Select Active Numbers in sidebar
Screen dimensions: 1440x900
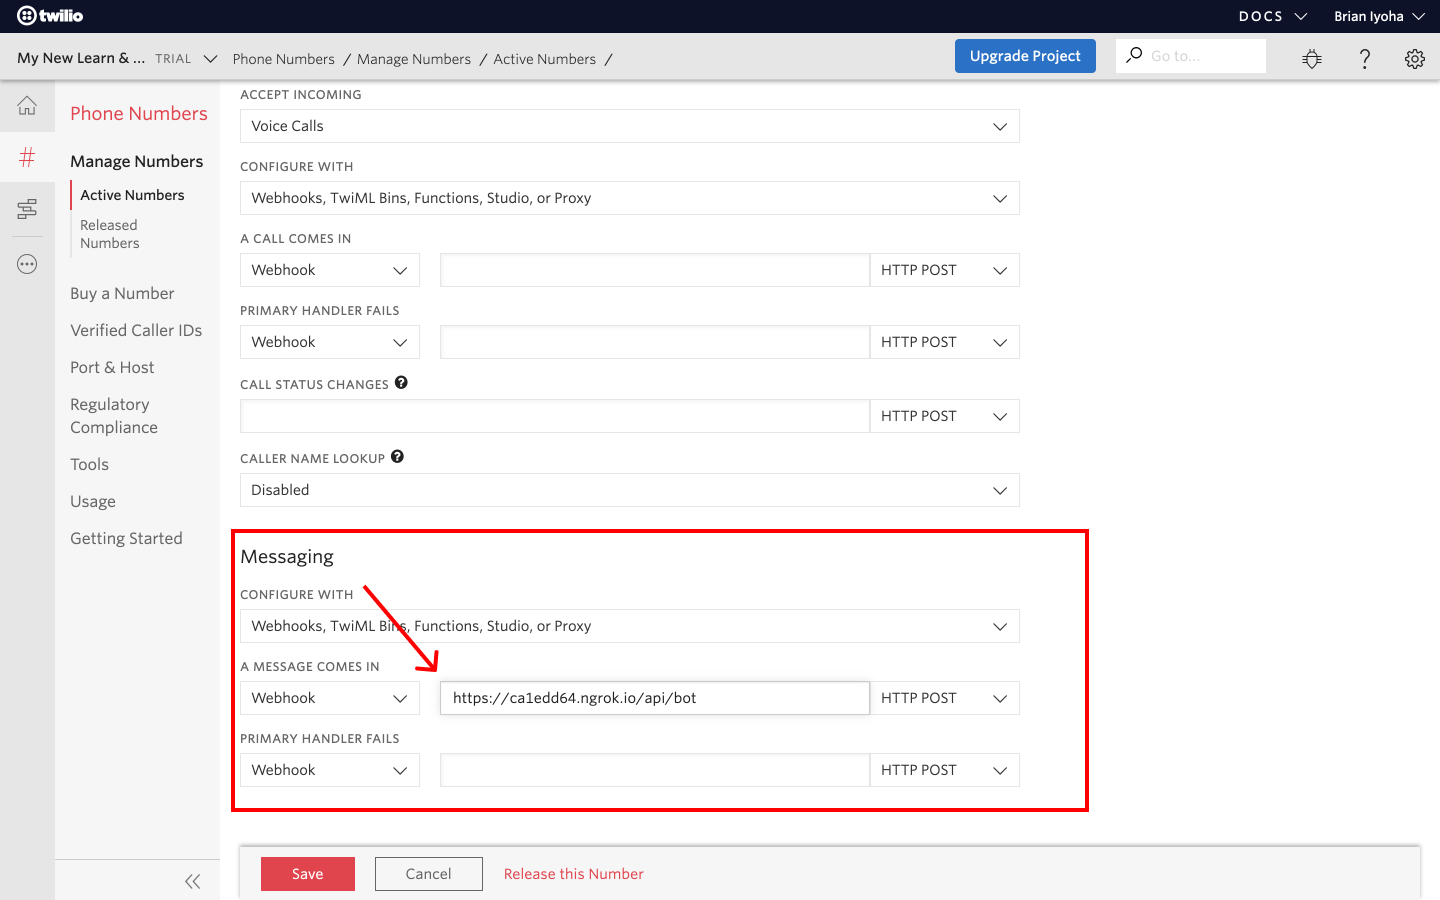tap(133, 195)
